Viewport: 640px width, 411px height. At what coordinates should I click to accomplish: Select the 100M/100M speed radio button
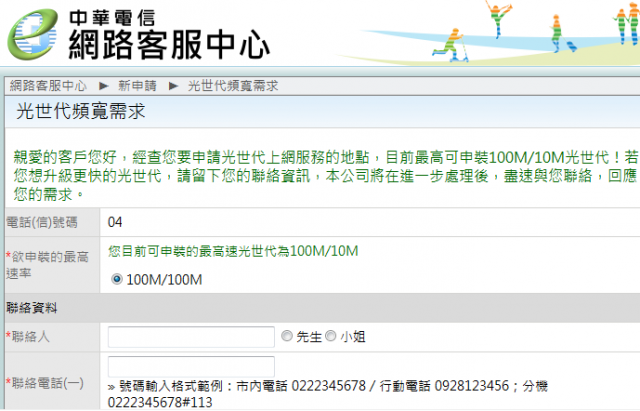click(x=117, y=279)
